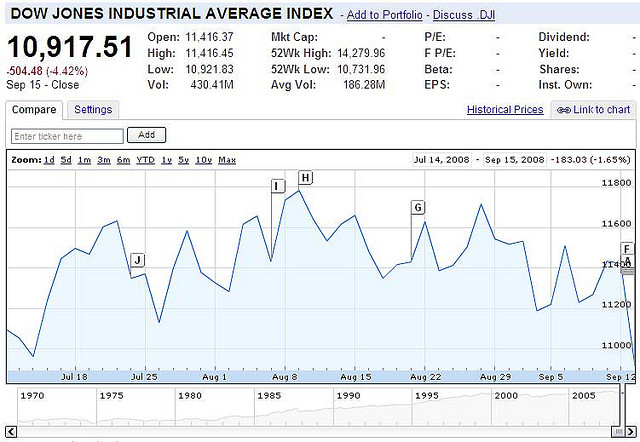Select news flag I on chart
The width and height of the screenshot is (640, 442).
point(277,187)
